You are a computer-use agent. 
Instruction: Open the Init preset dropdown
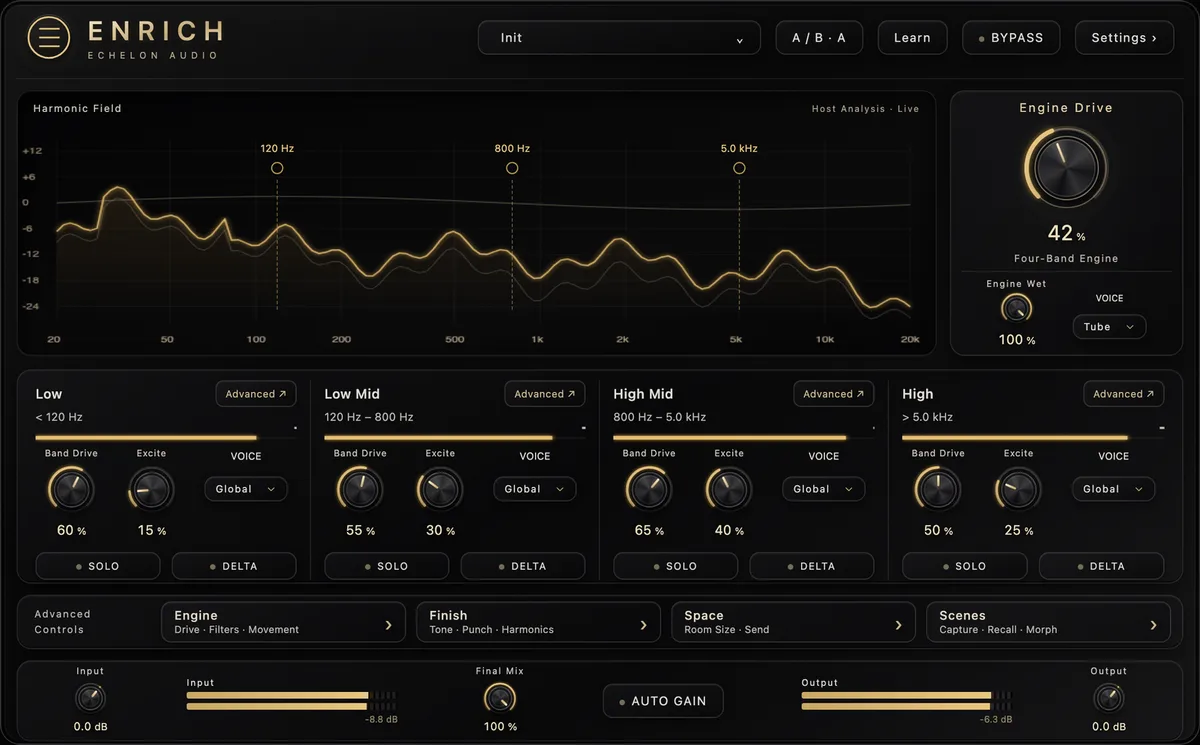(x=620, y=38)
